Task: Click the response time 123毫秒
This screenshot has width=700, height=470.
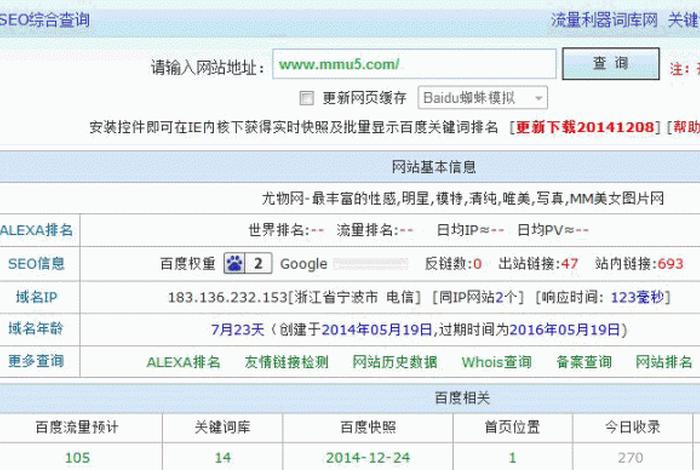Action: coord(638,297)
